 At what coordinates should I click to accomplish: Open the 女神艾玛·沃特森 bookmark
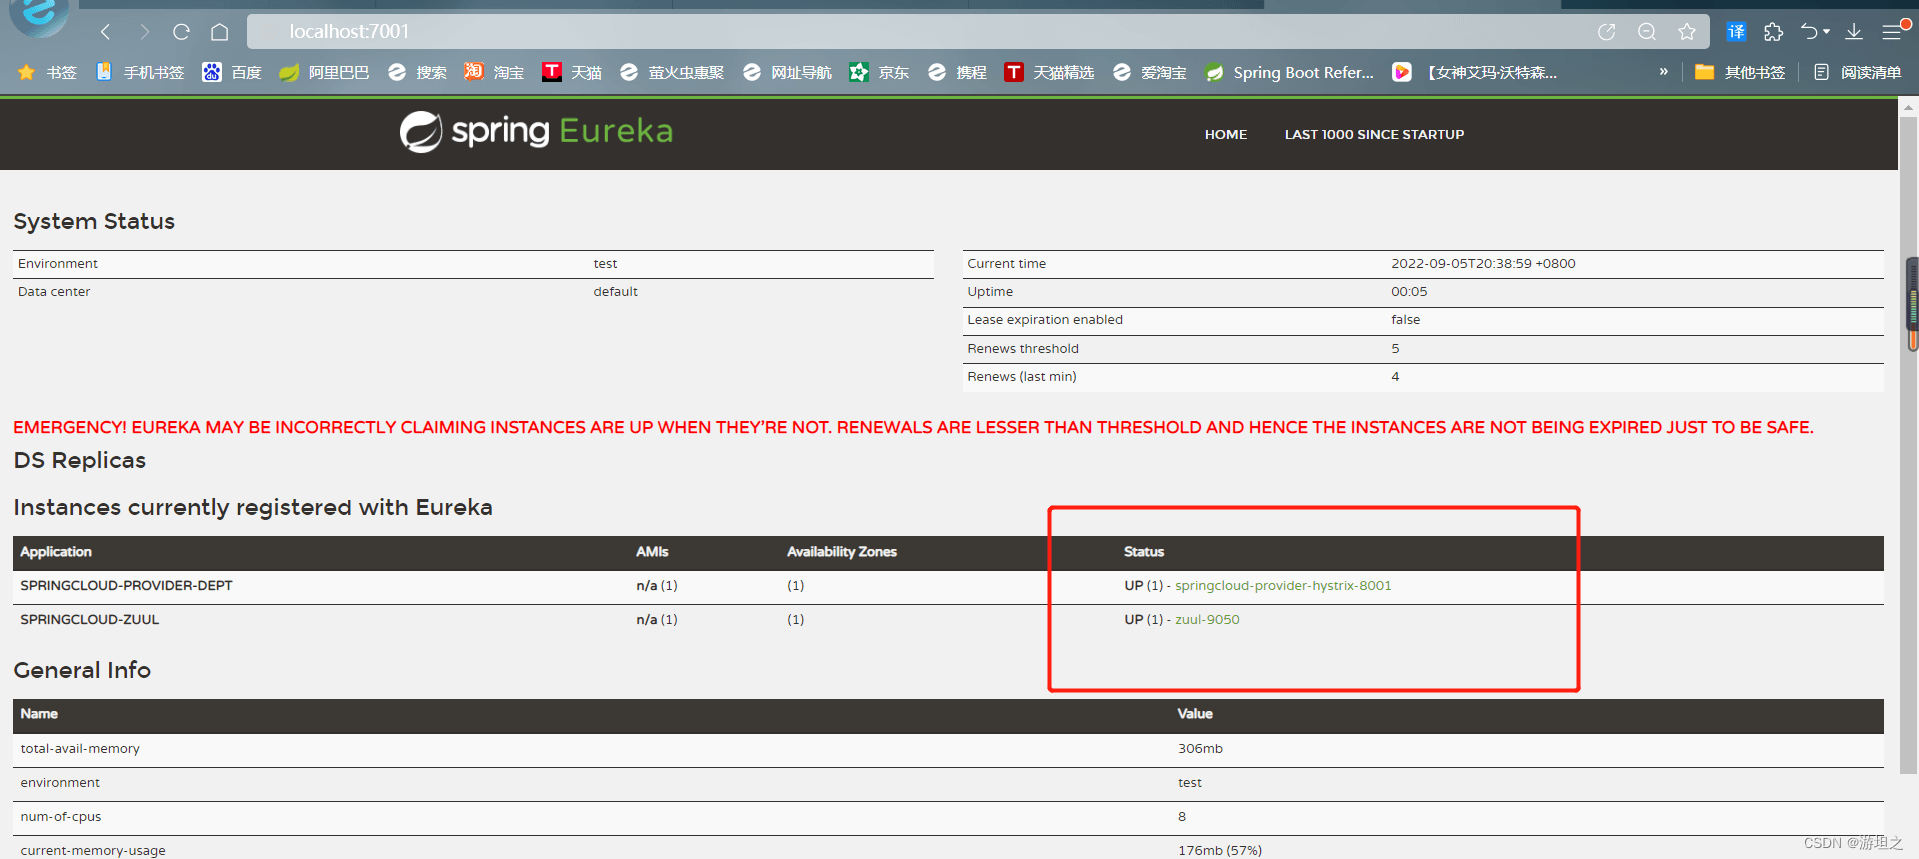point(1475,72)
